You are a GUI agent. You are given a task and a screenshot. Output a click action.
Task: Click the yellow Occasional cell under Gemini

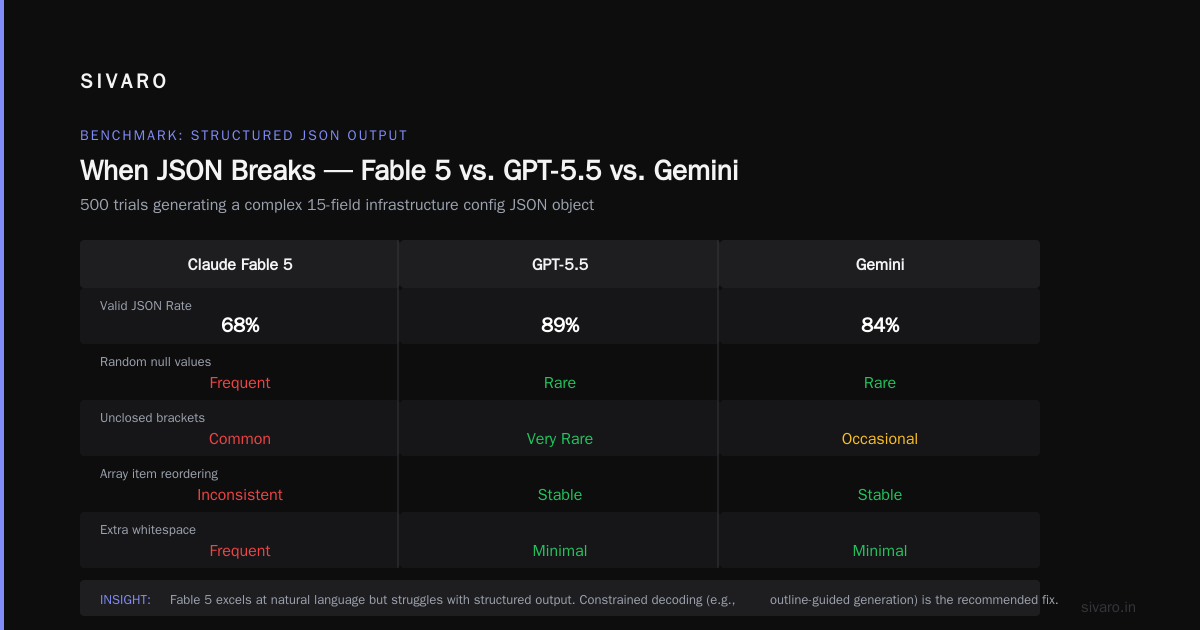click(880, 439)
